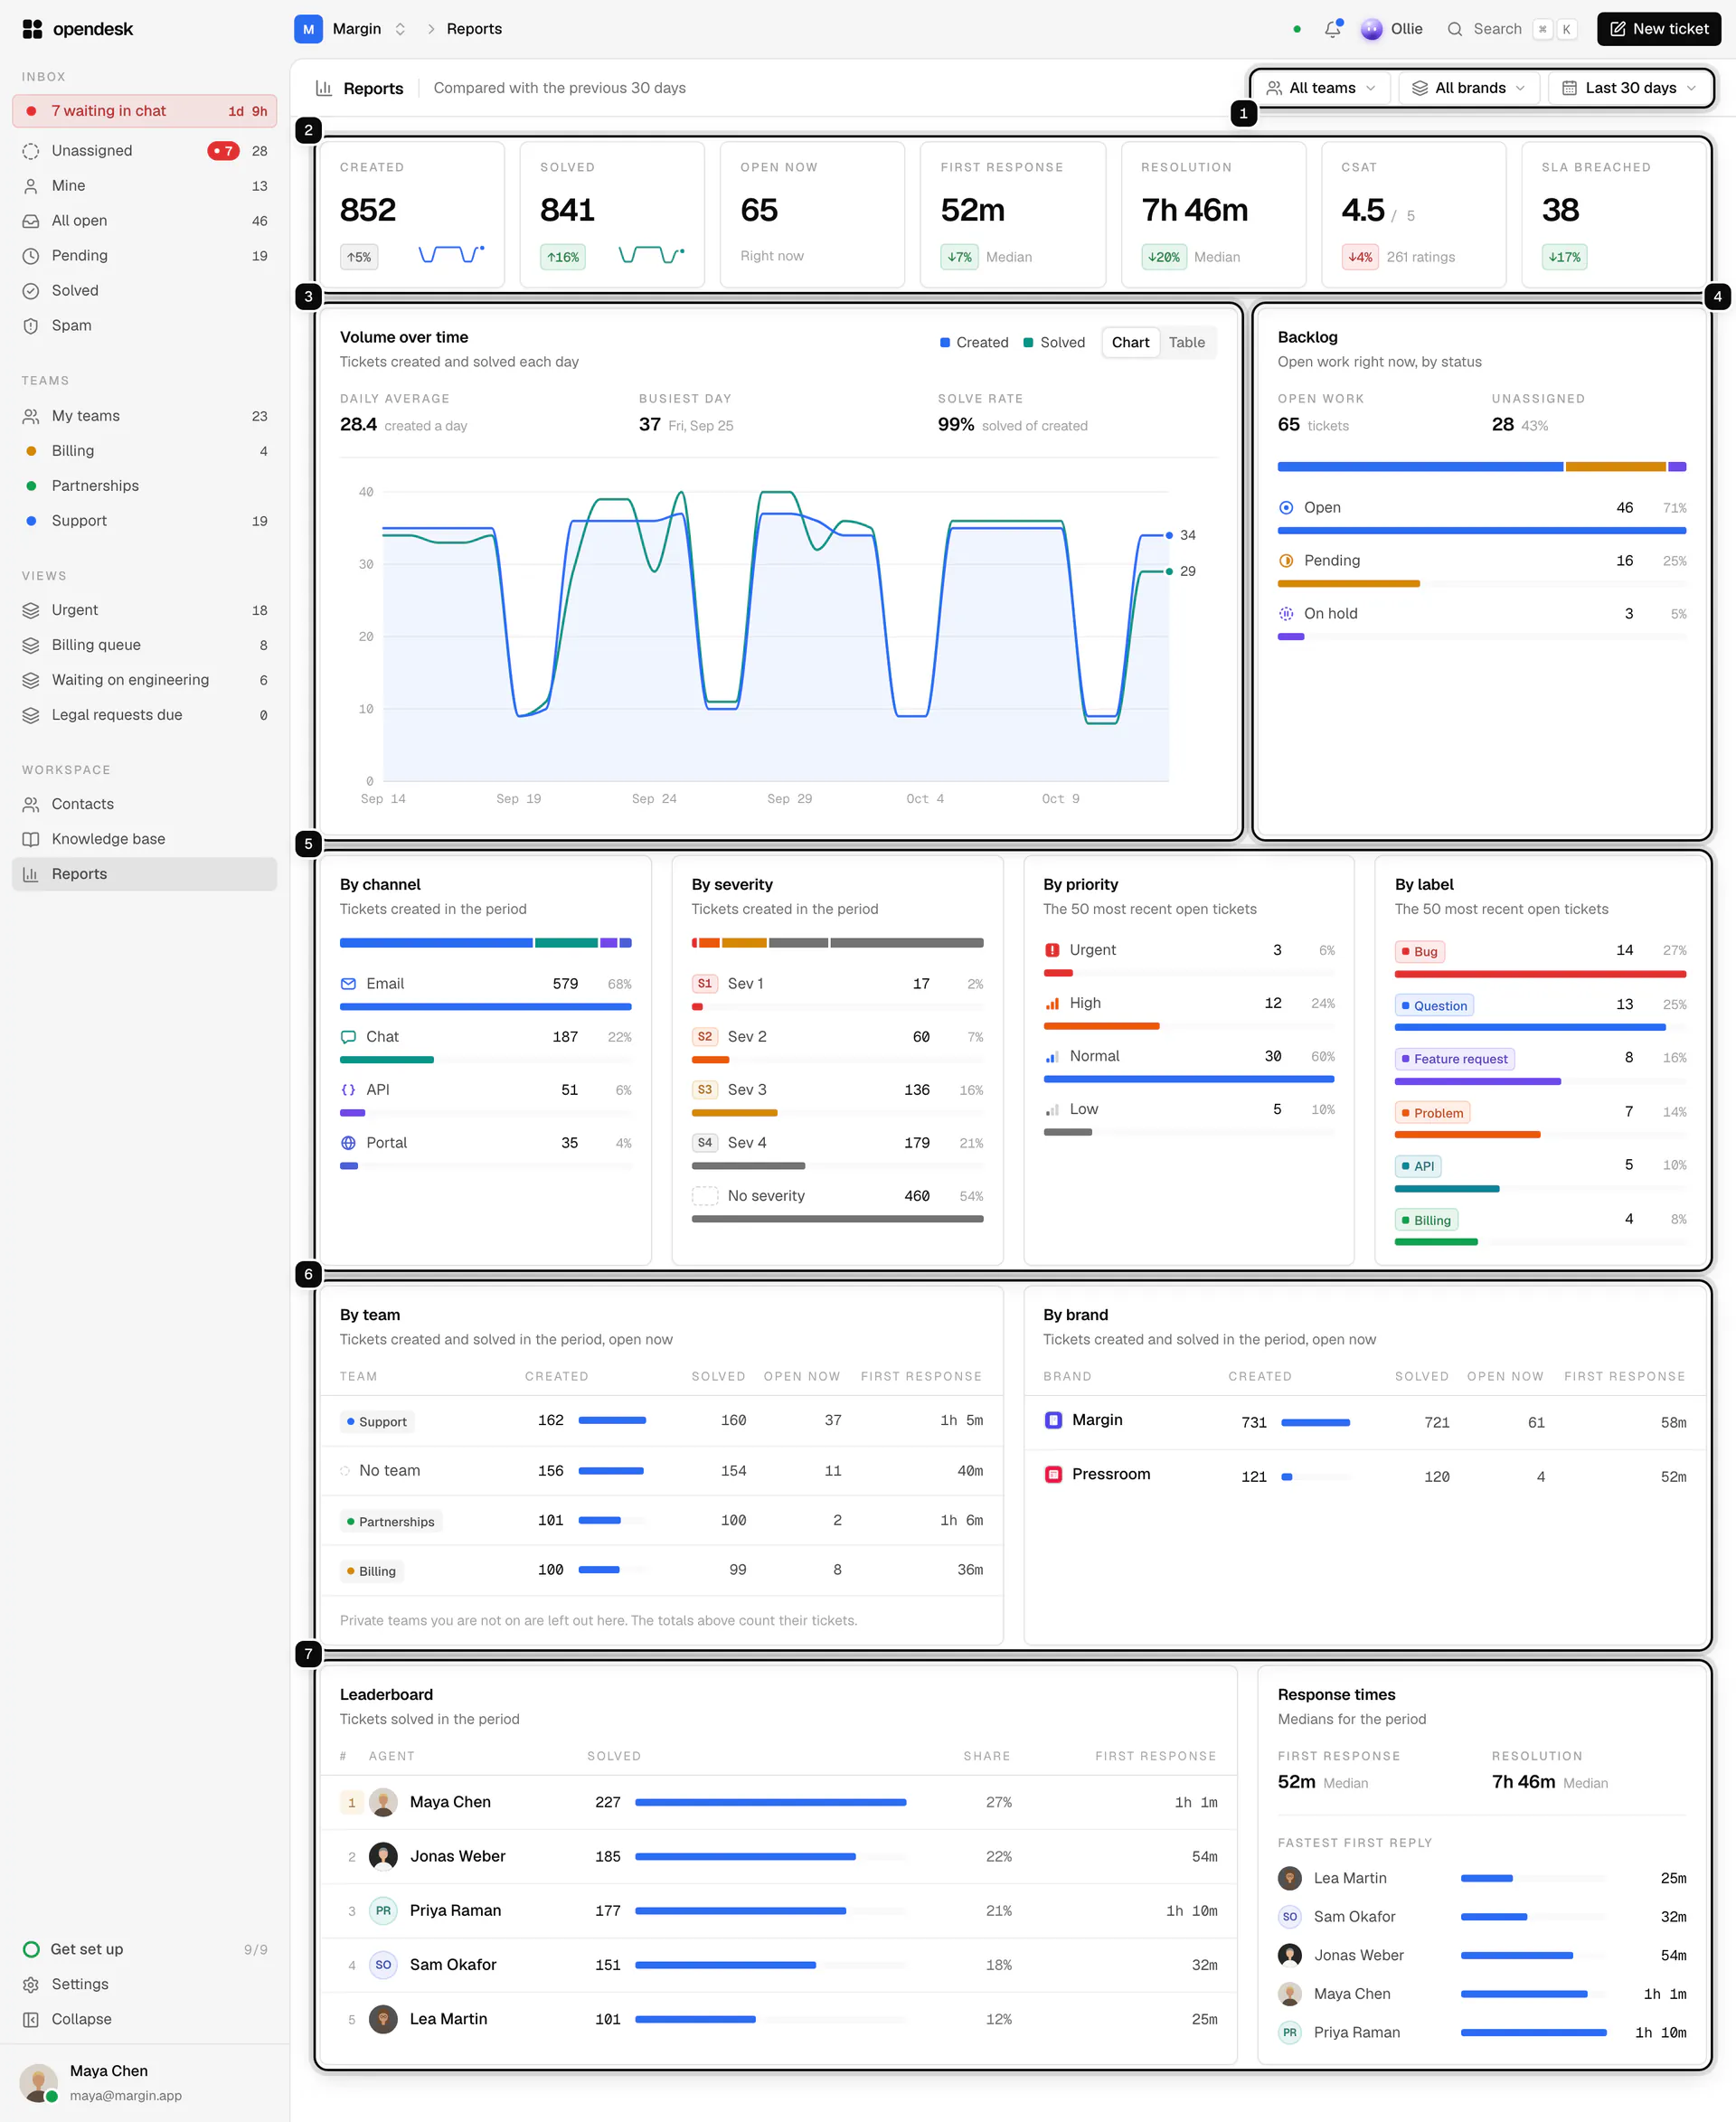Click the Get set up circle icon
1736x2122 pixels.
[x=31, y=1949]
